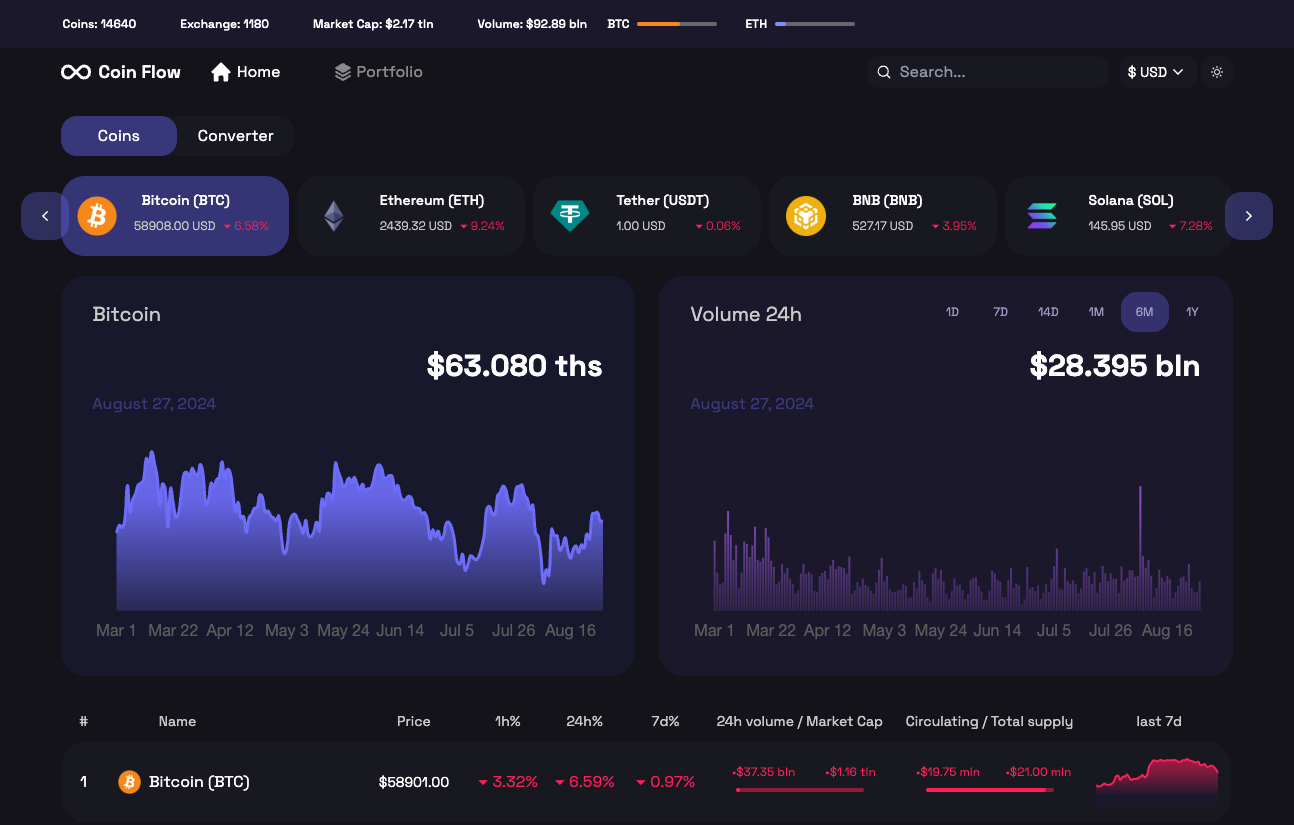Screen dimensions: 1294x825
Task: Select the Coins tab
Action: 119,136
